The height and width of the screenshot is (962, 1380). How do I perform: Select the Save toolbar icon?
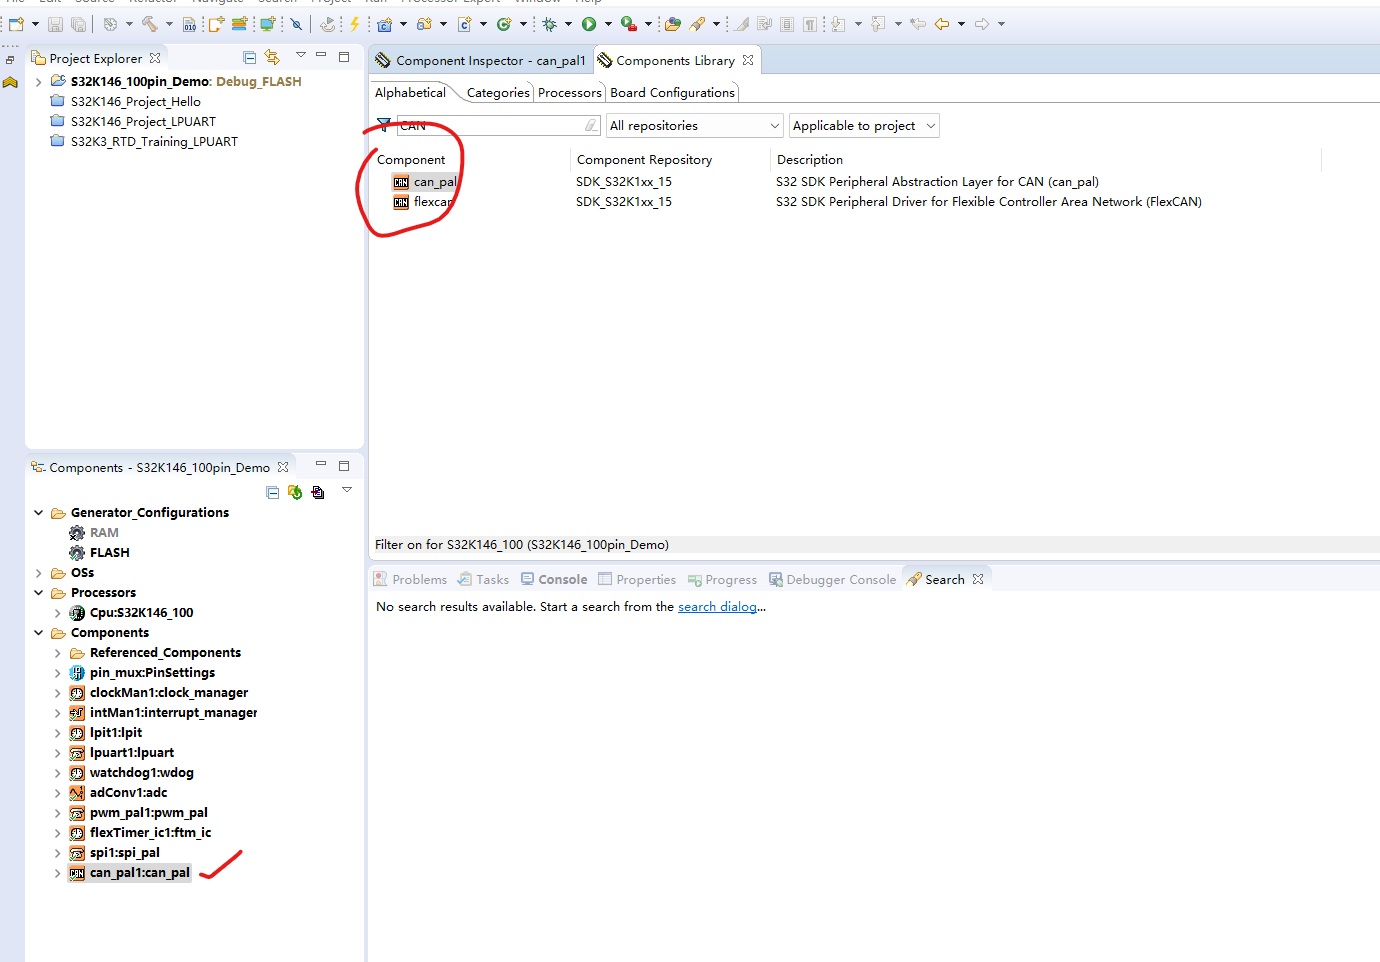click(x=53, y=24)
